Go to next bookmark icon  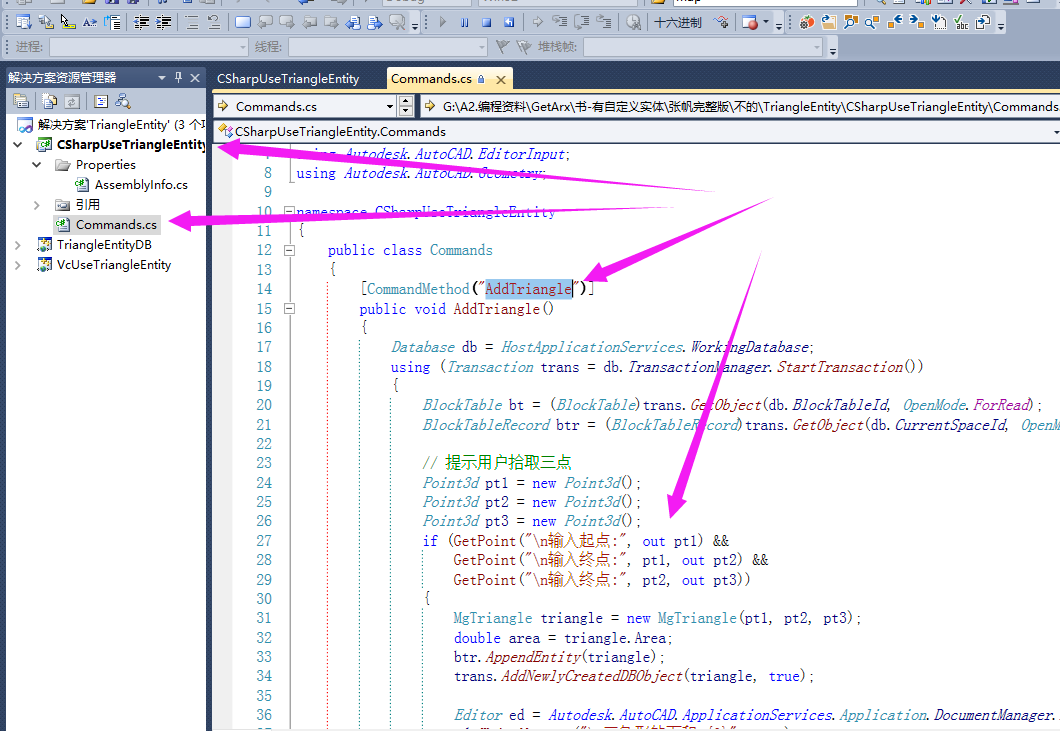tap(287, 22)
